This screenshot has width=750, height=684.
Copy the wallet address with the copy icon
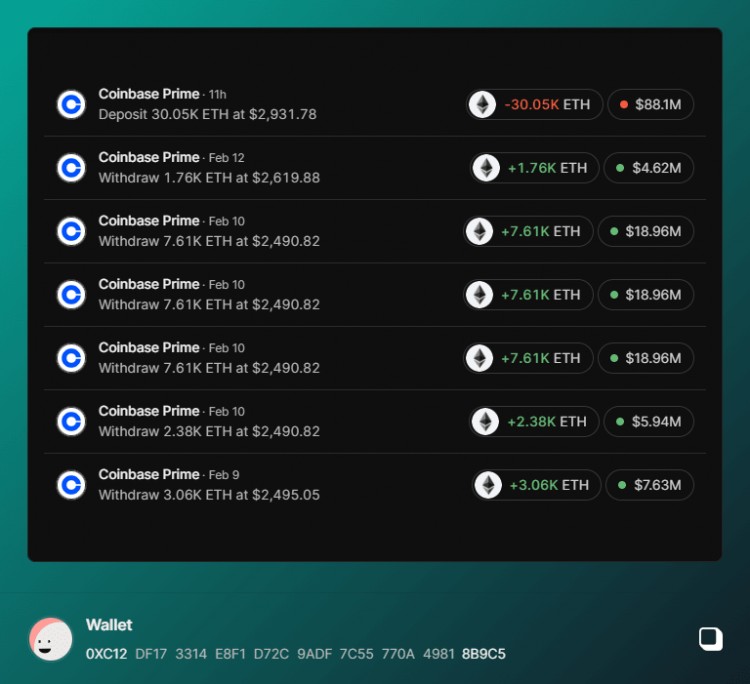[710, 639]
